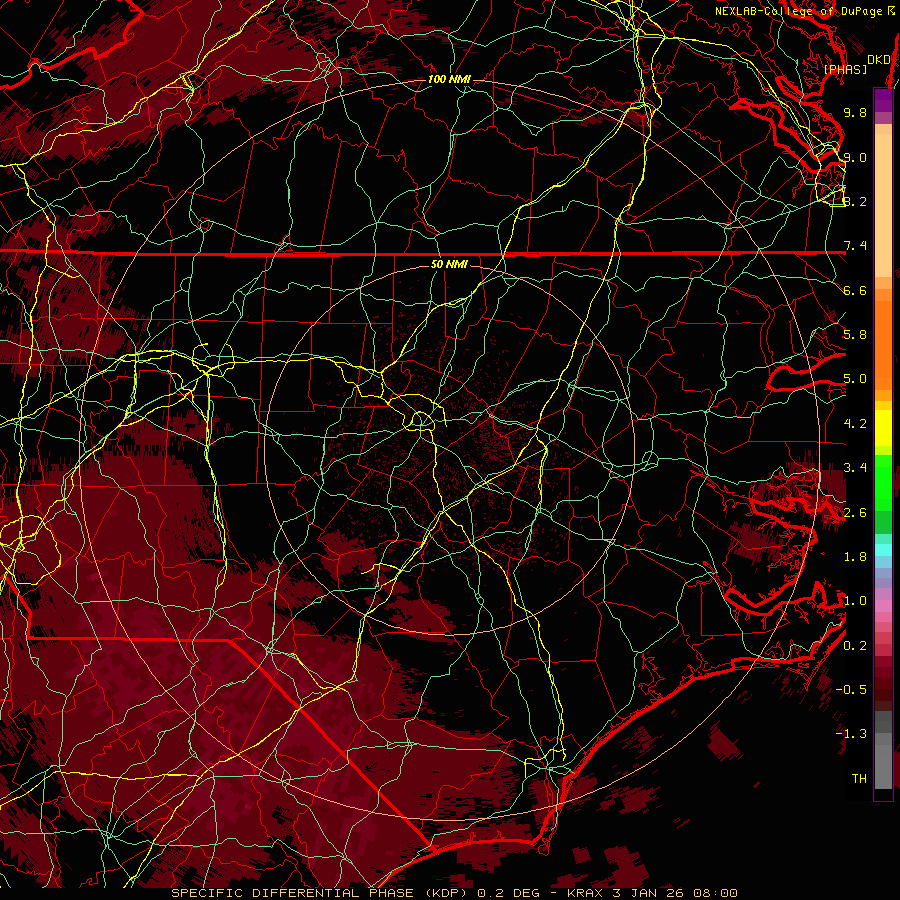Pick the light peach swatch on color bar
The width and height of the screenshot is (900, 900).
[883, 205]
